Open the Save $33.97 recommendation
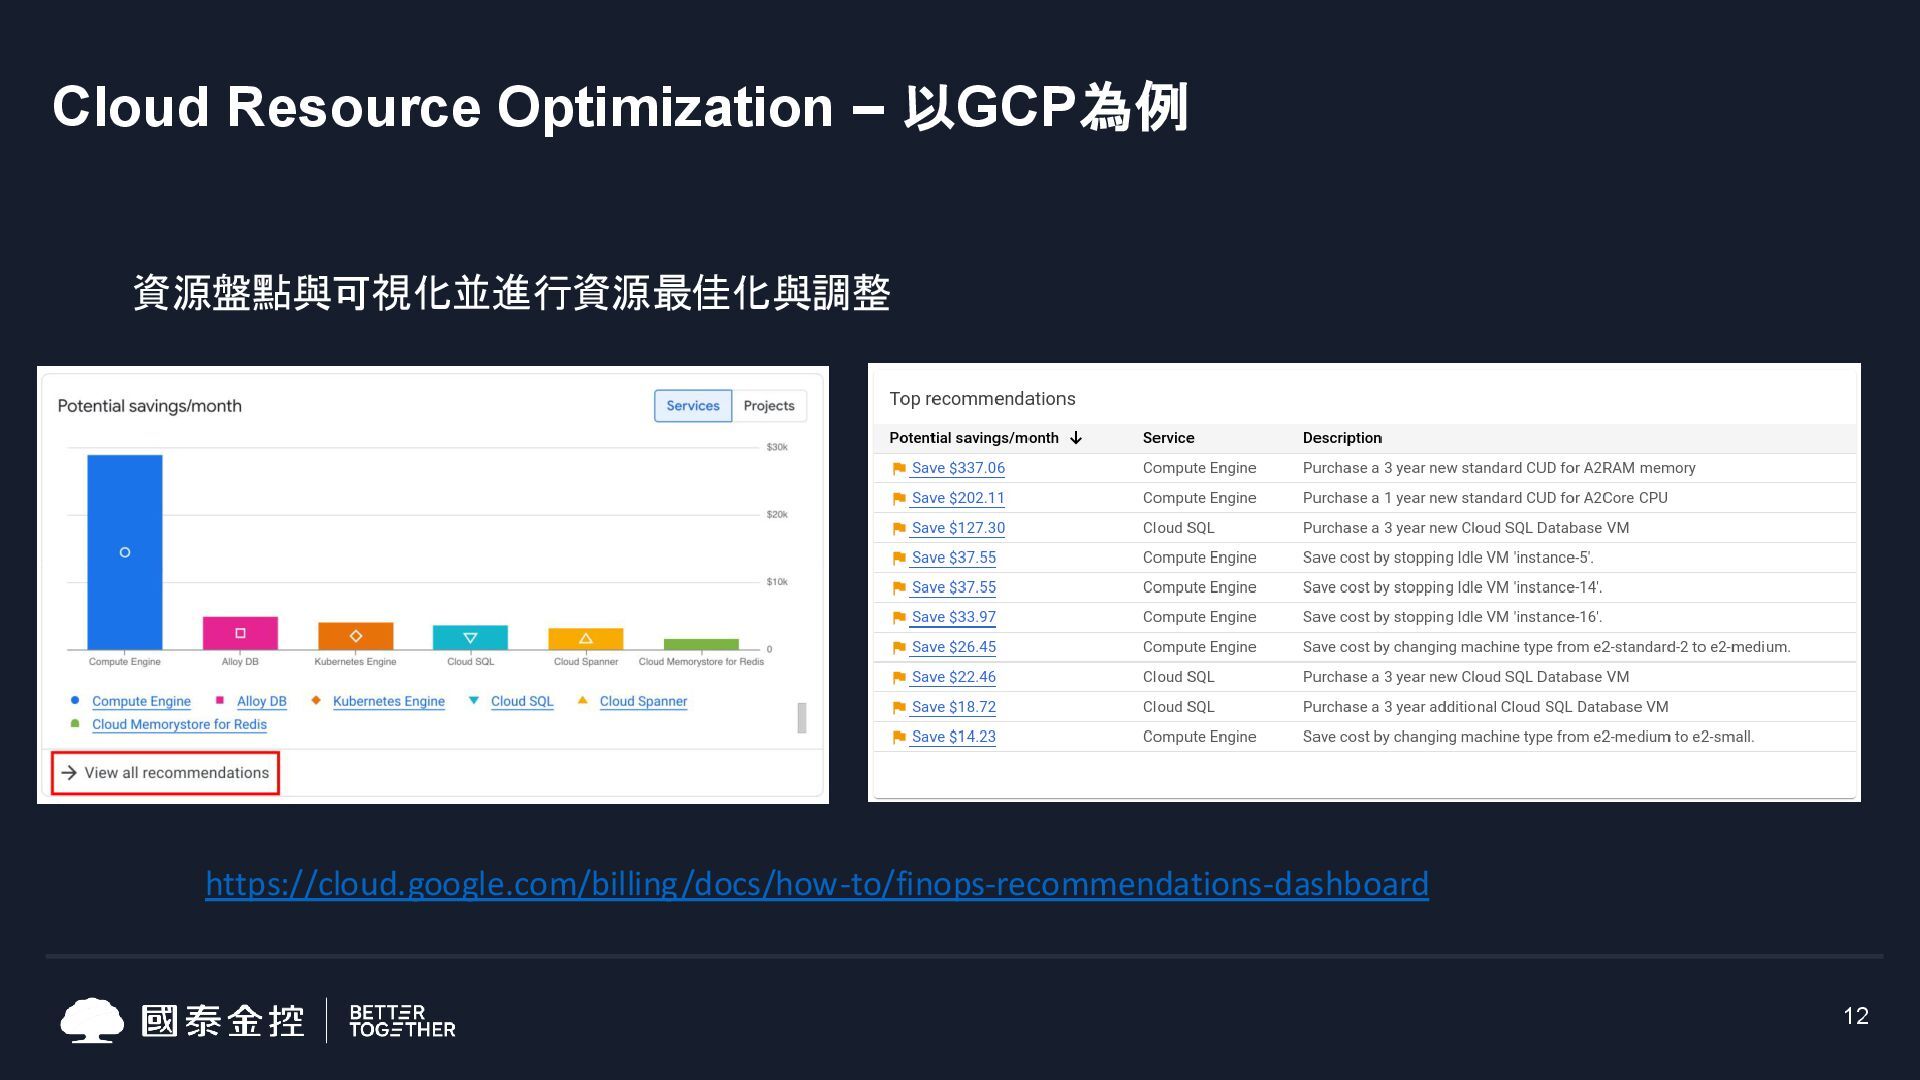This screenshot has width=1920, height=1080. (x=953, y=617)
